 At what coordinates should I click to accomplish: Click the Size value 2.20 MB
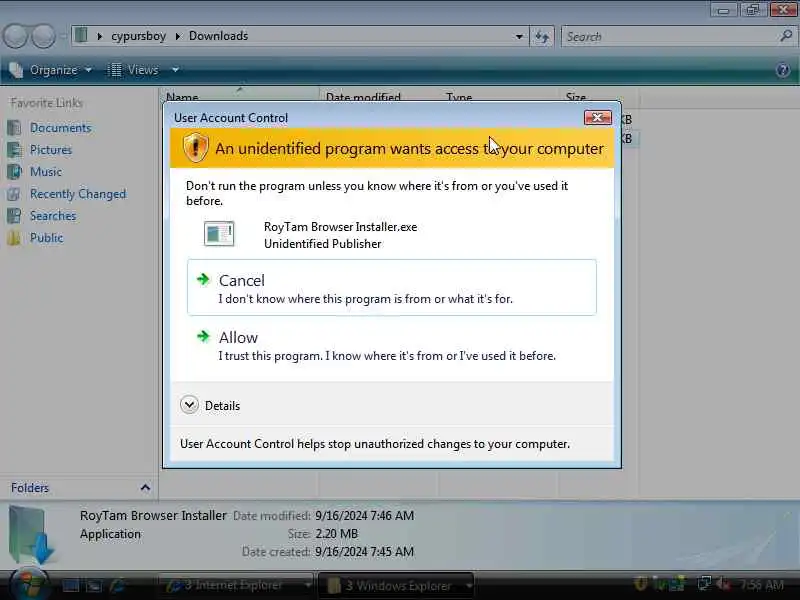coord(337,534)
